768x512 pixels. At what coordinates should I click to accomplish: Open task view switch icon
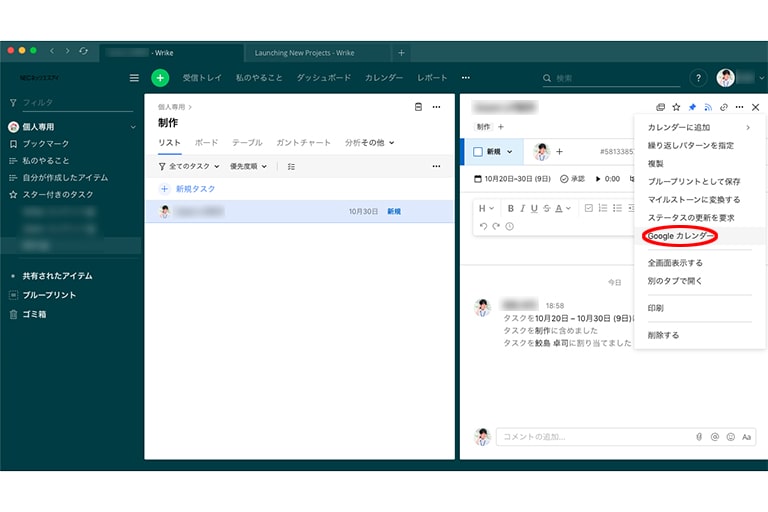click(x=660, y=107)
